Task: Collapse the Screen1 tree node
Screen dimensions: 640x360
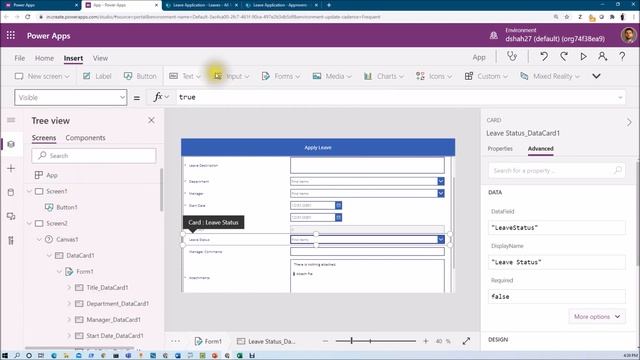Action: [29, 191]
